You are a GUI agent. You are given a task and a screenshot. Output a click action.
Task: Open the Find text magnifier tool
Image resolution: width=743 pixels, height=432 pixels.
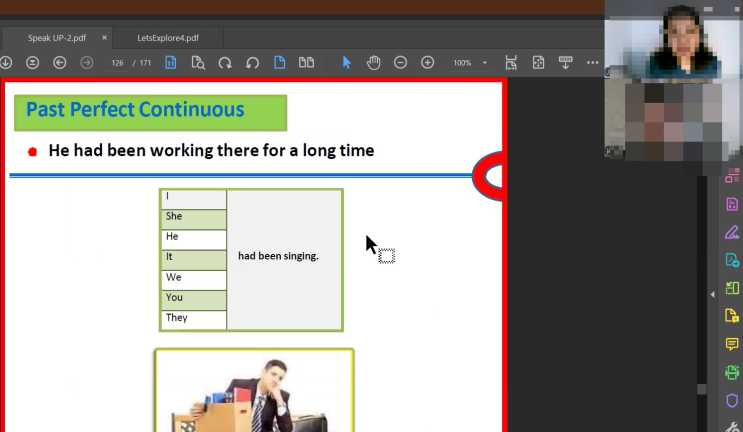(198, 63)
